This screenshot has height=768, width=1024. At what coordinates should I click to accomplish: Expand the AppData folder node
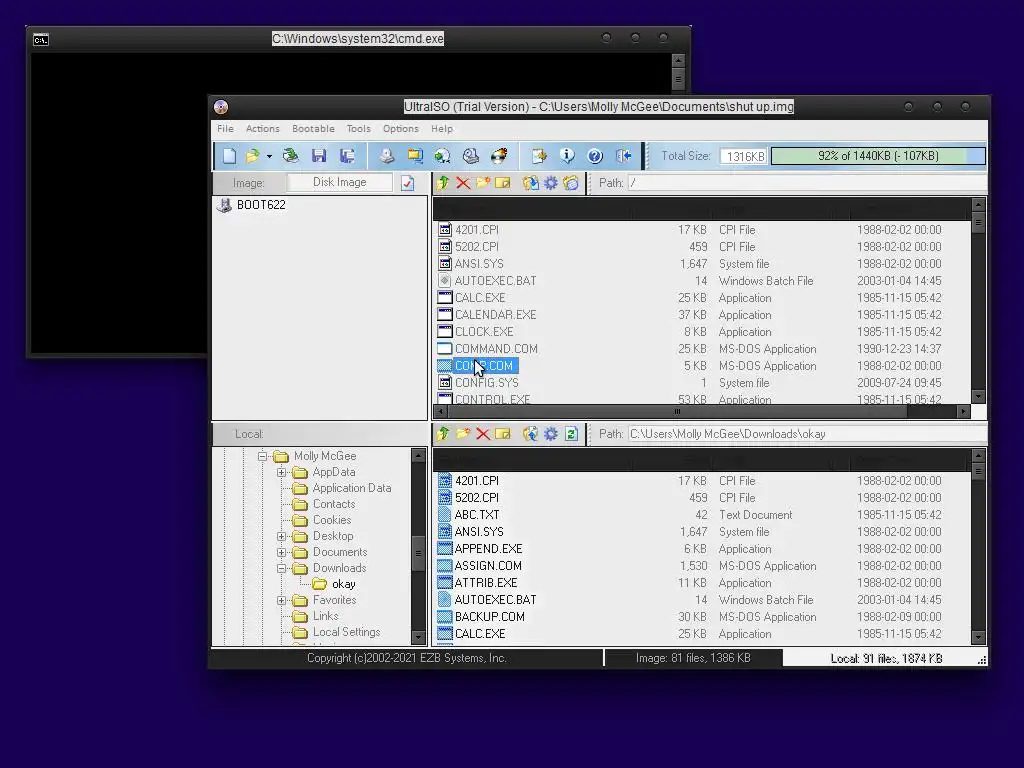281,472
